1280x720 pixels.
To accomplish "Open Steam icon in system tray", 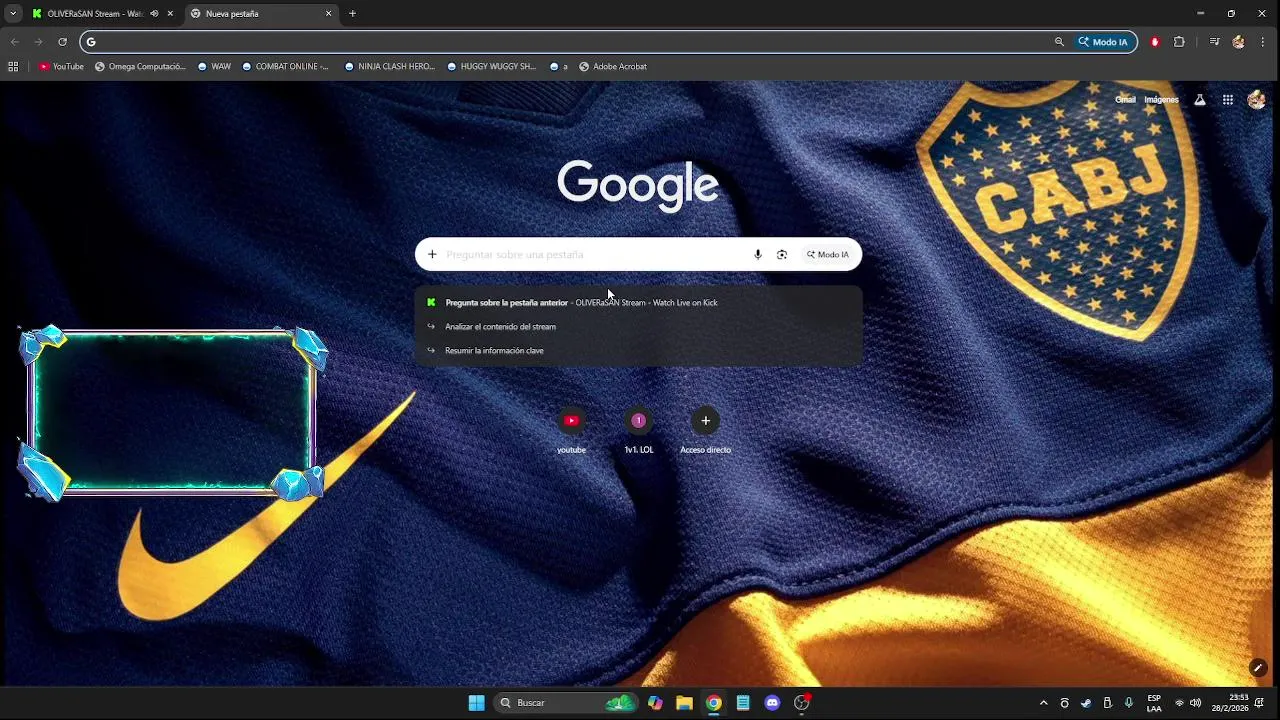I will 1086,703.
